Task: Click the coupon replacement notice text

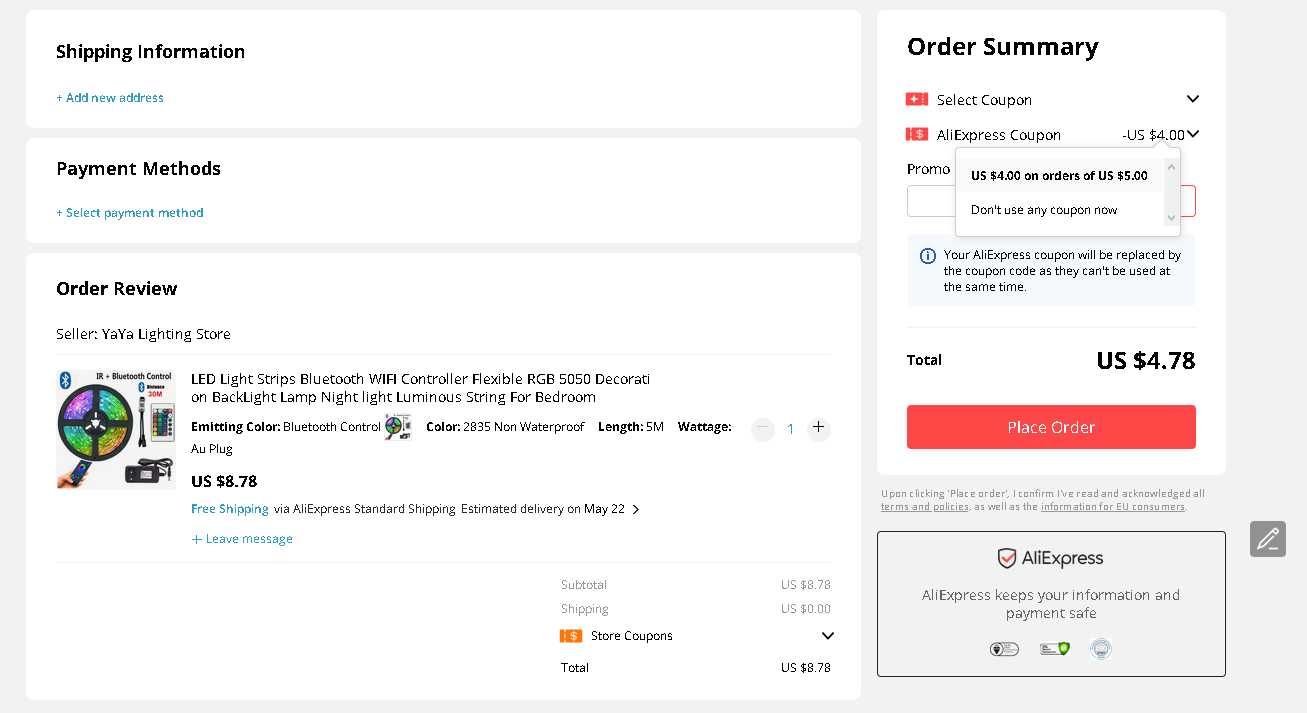Action: click(1062, 271)
